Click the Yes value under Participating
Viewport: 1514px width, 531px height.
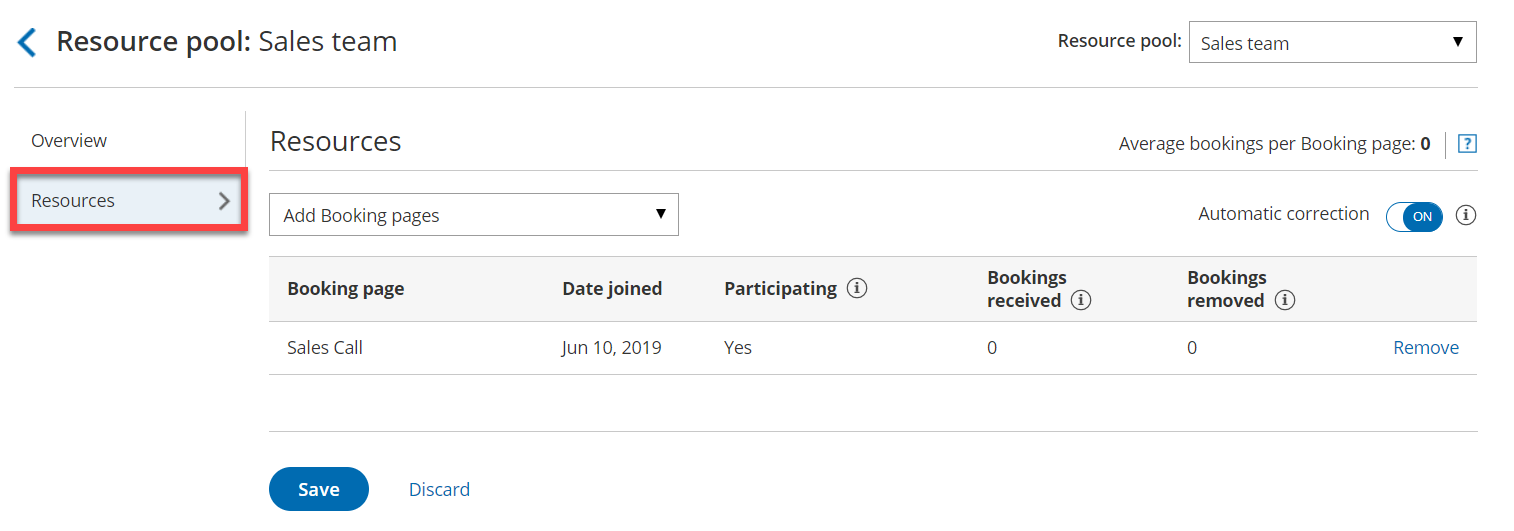(x=738, y=348)
